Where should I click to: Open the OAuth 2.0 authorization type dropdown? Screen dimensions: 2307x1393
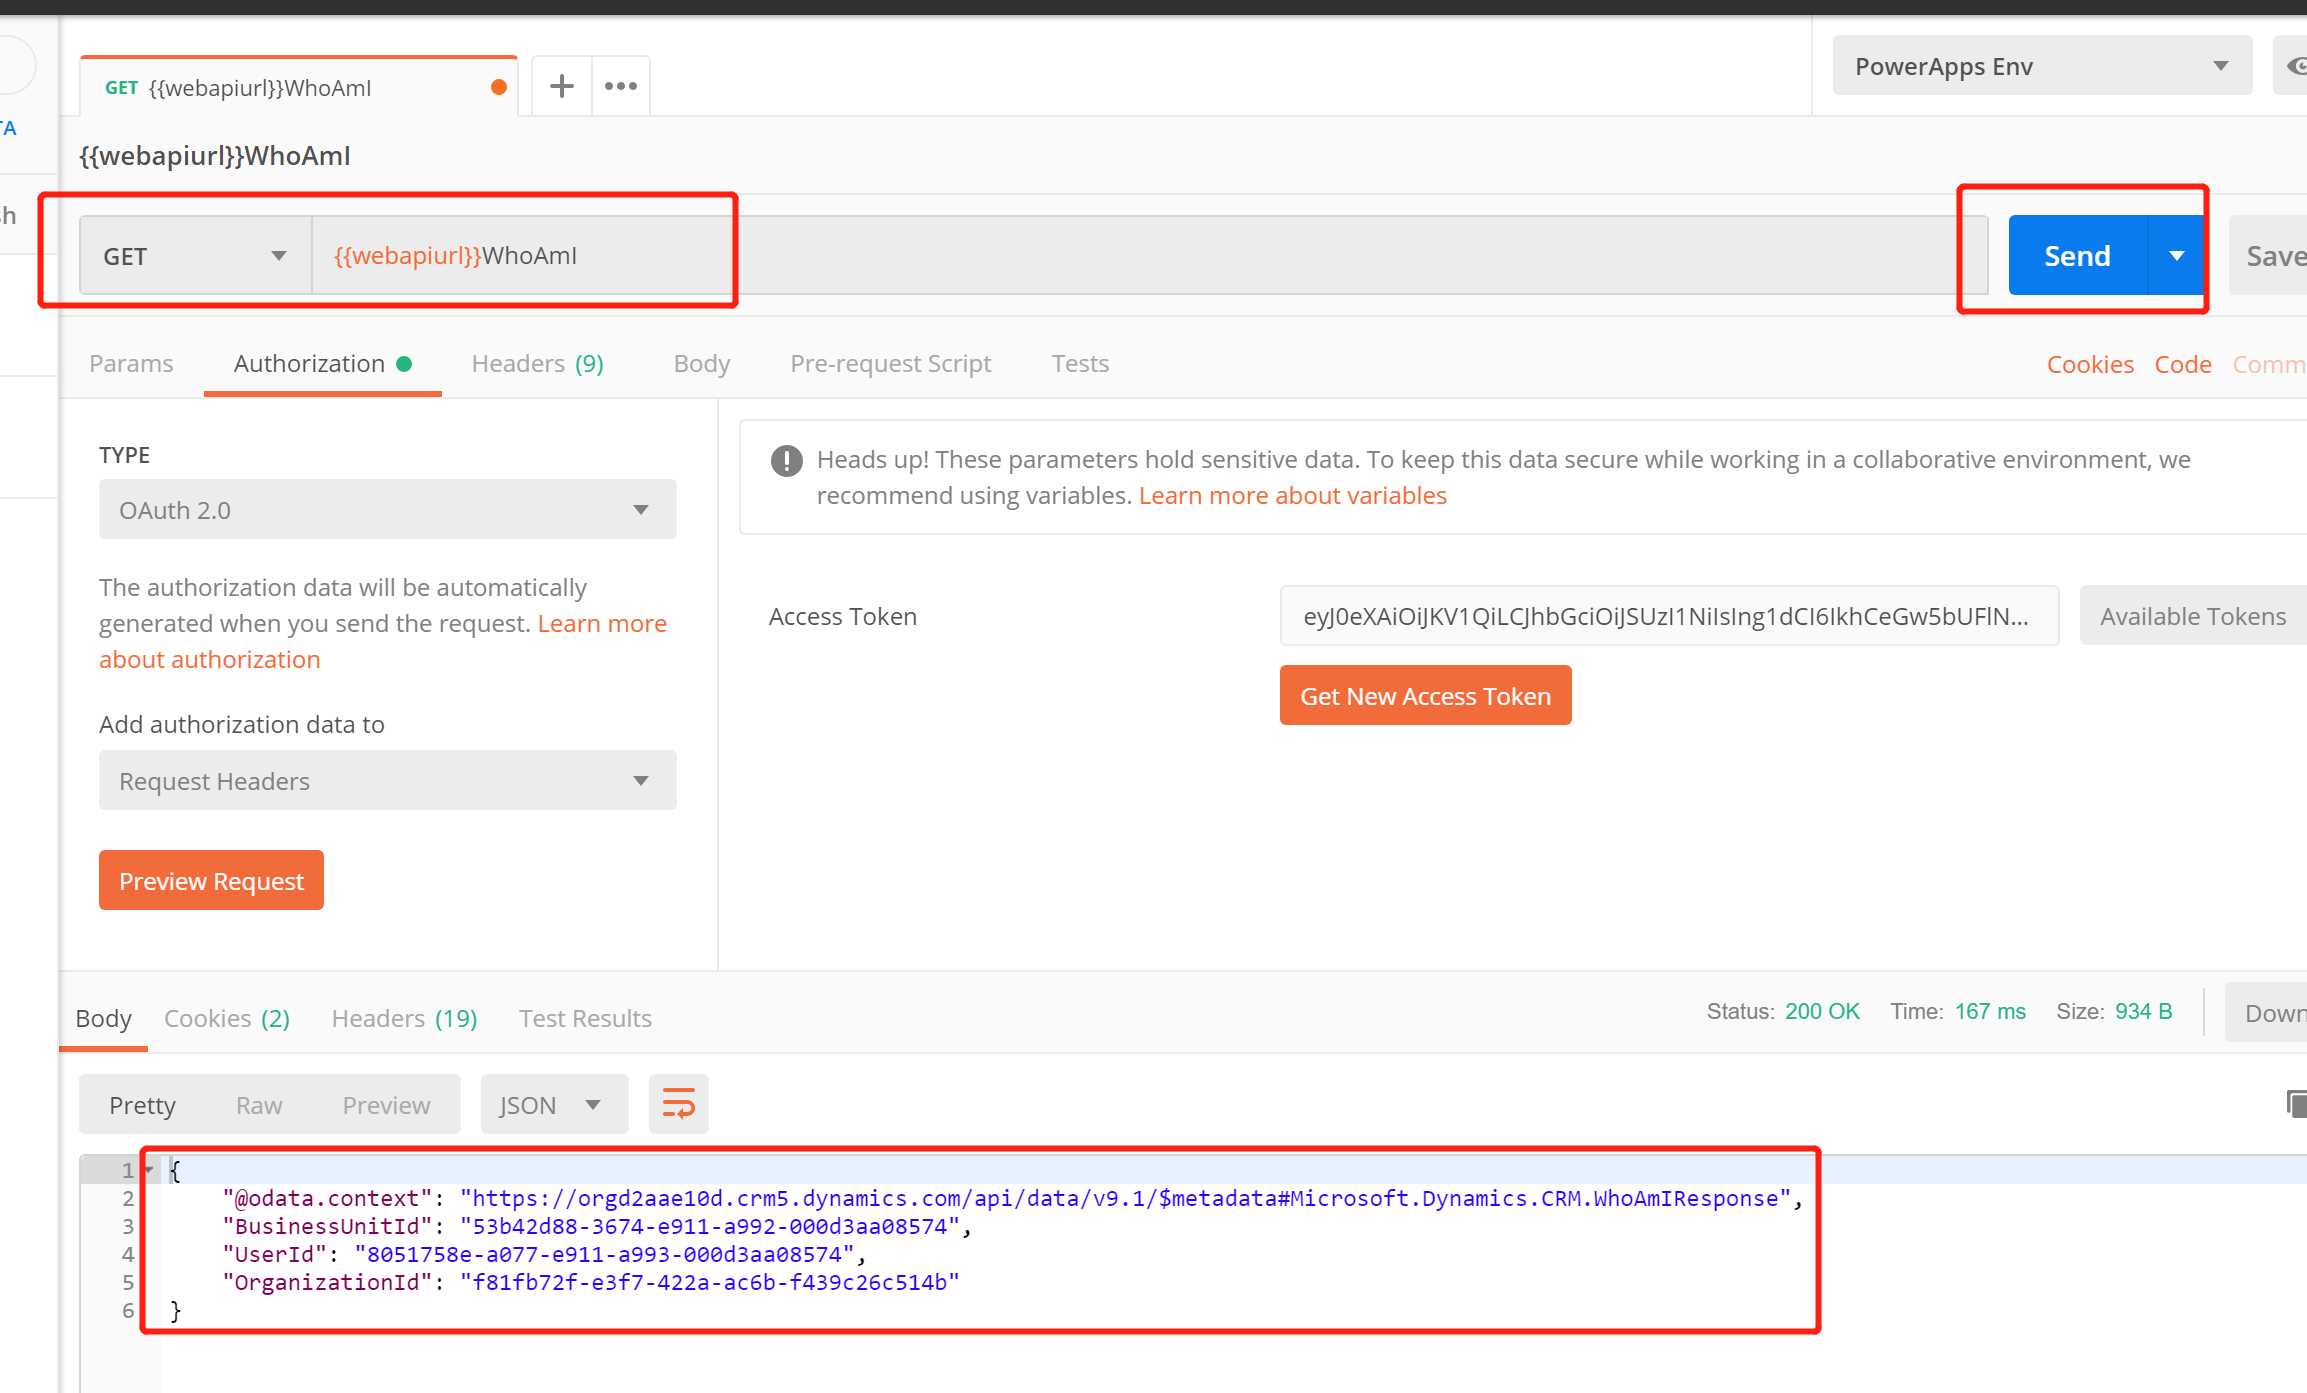click(388, 510)
